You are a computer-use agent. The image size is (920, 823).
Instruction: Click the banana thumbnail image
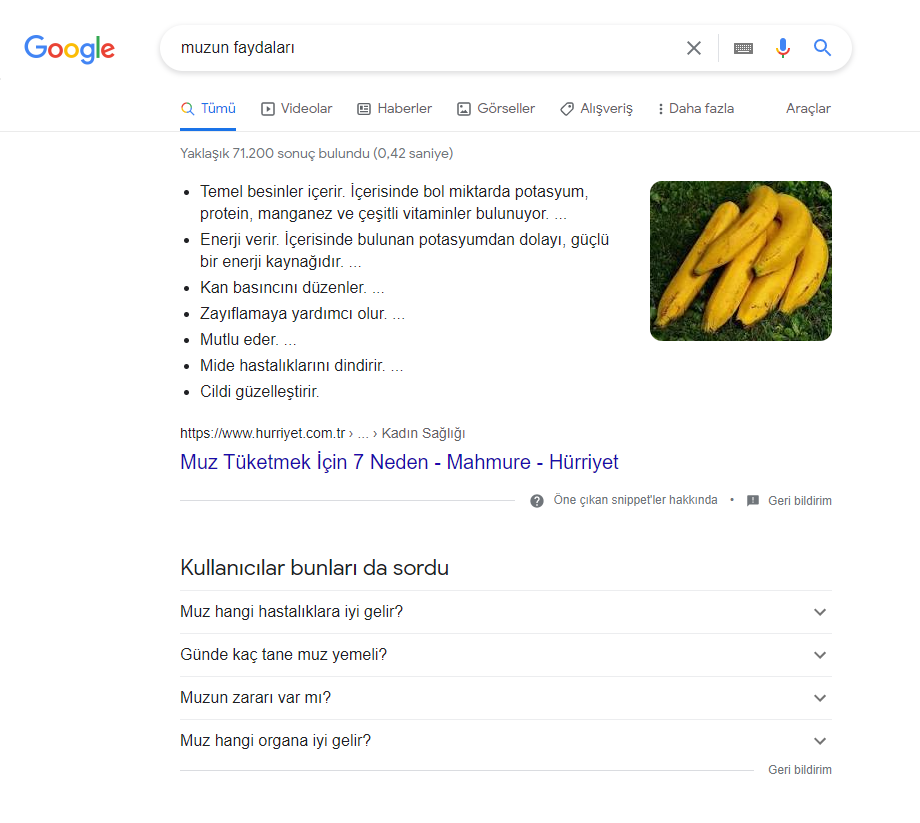(x=740, y=261)
